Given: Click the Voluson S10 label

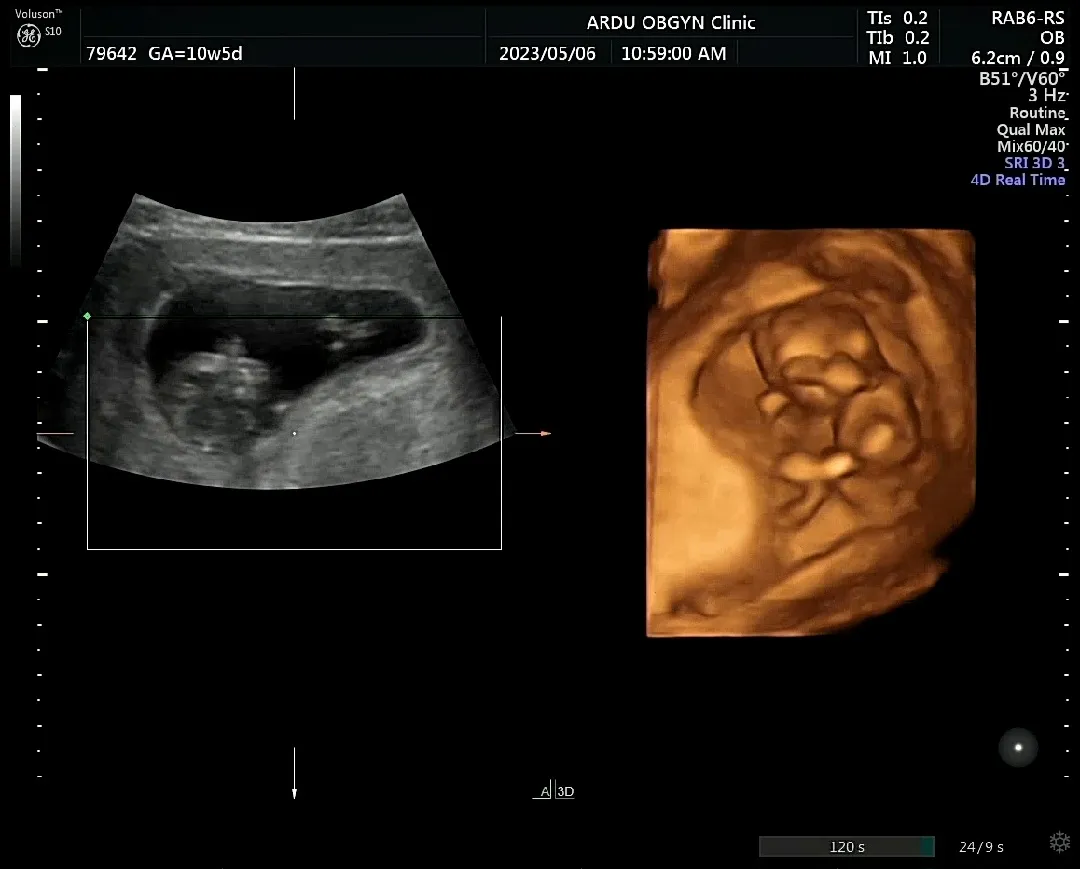Looking at the screenshot, I should point(39,22).
